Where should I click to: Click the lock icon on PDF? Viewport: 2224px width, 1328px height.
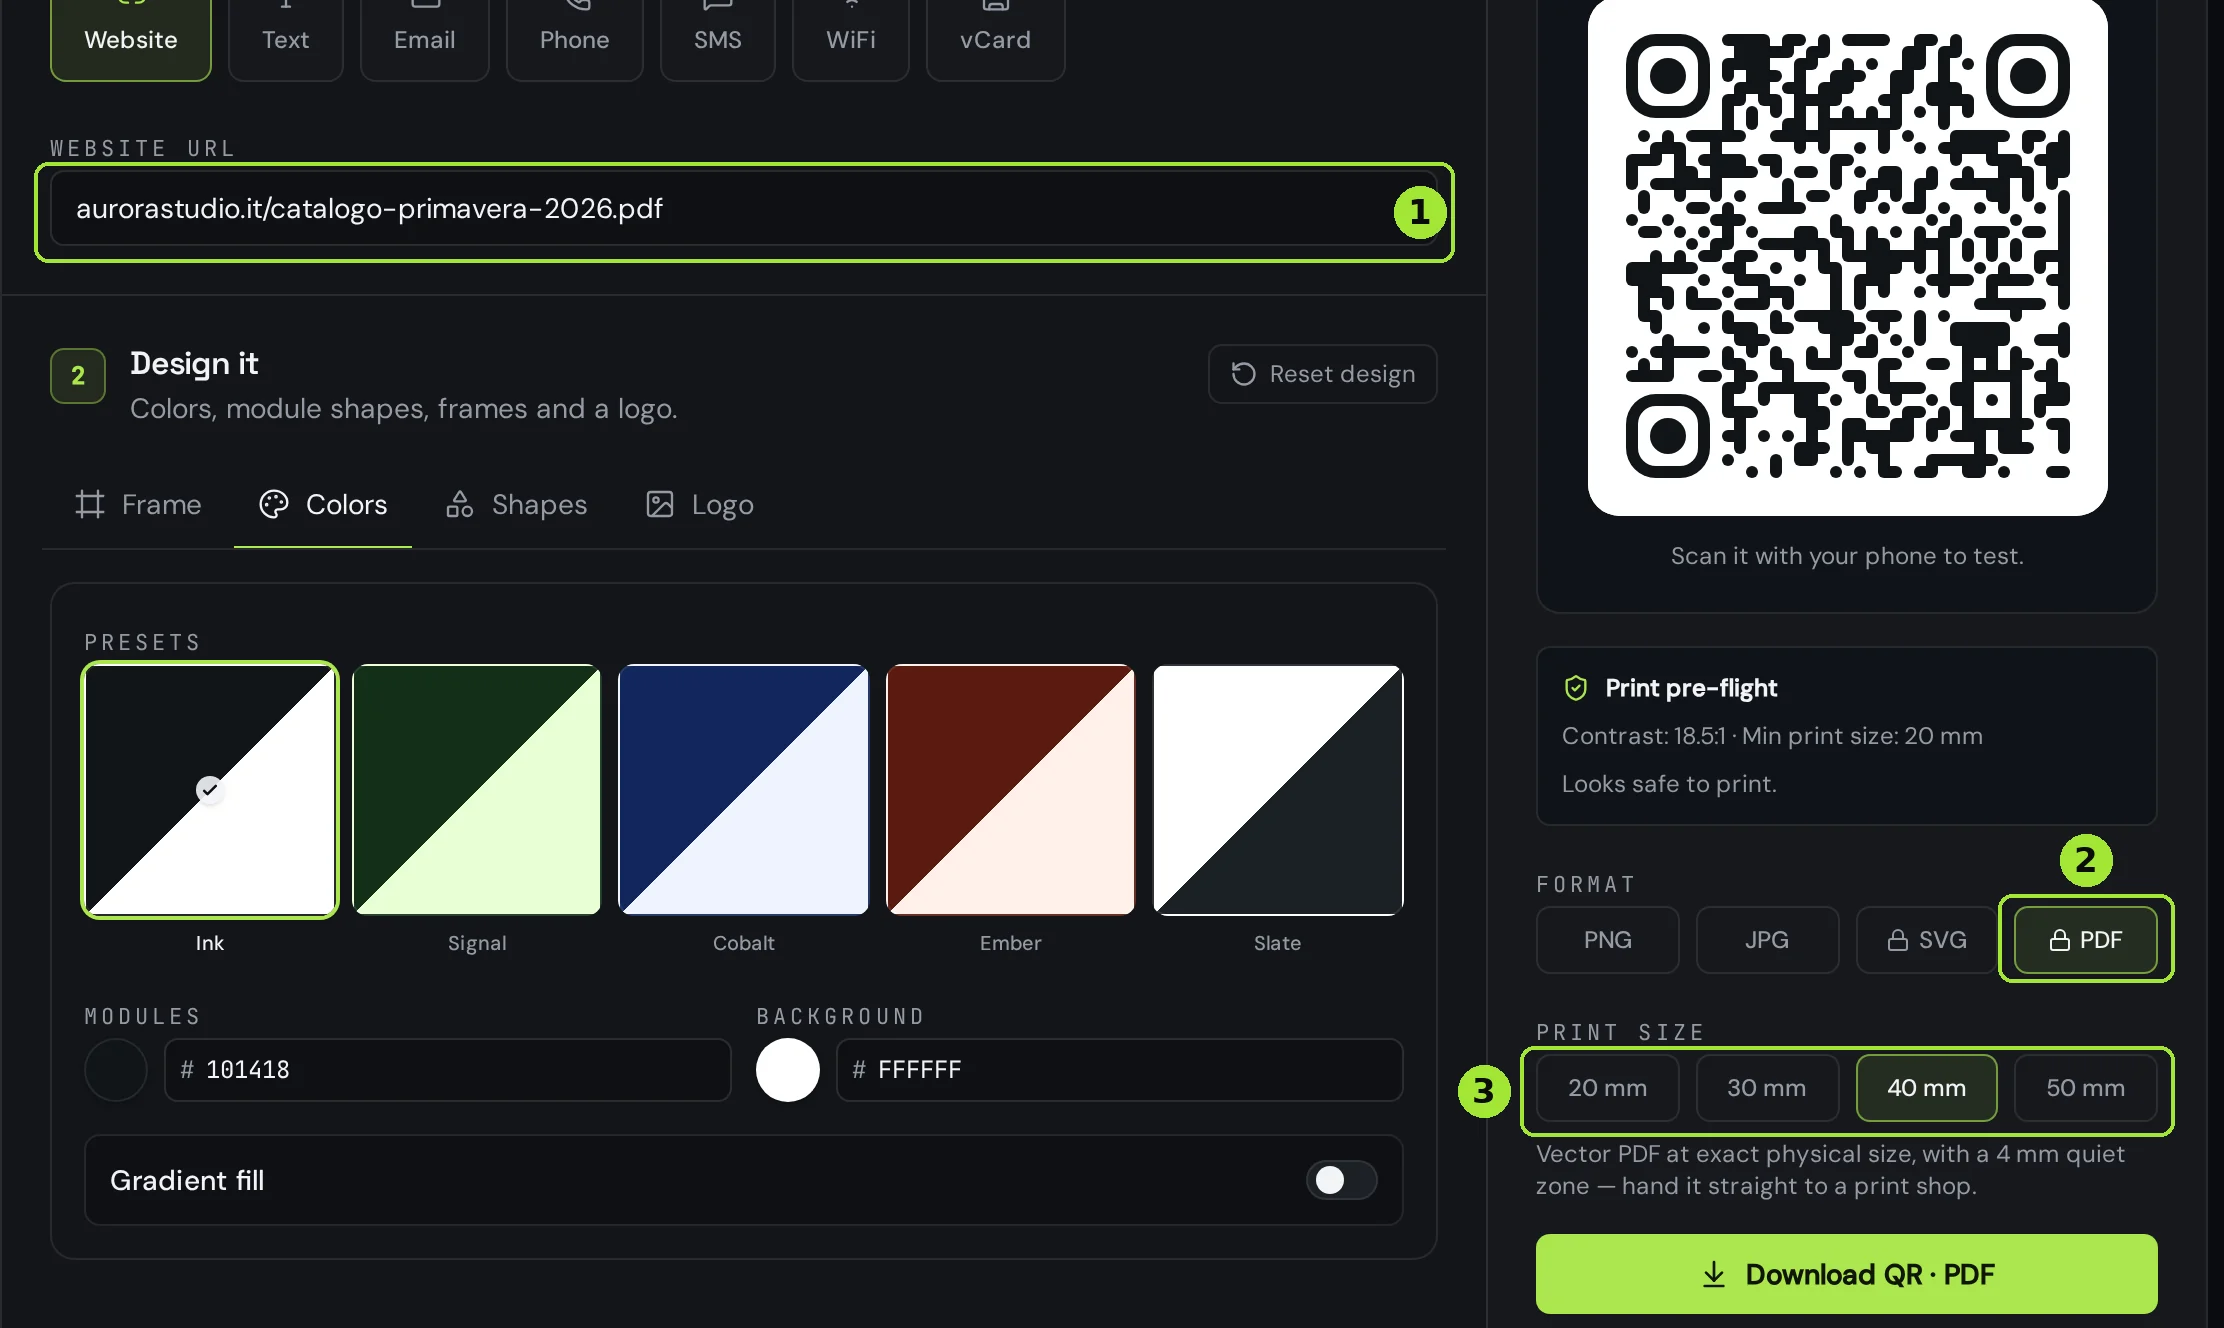[2059, 940]
